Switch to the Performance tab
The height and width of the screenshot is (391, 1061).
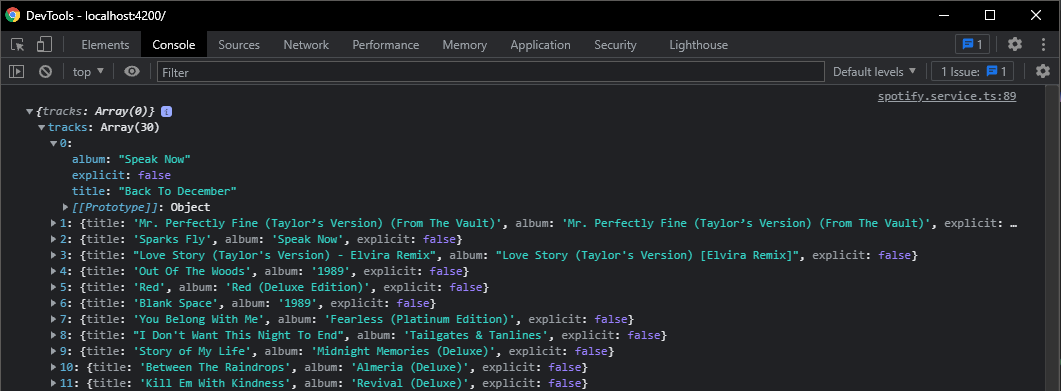(x=386, y=45)
